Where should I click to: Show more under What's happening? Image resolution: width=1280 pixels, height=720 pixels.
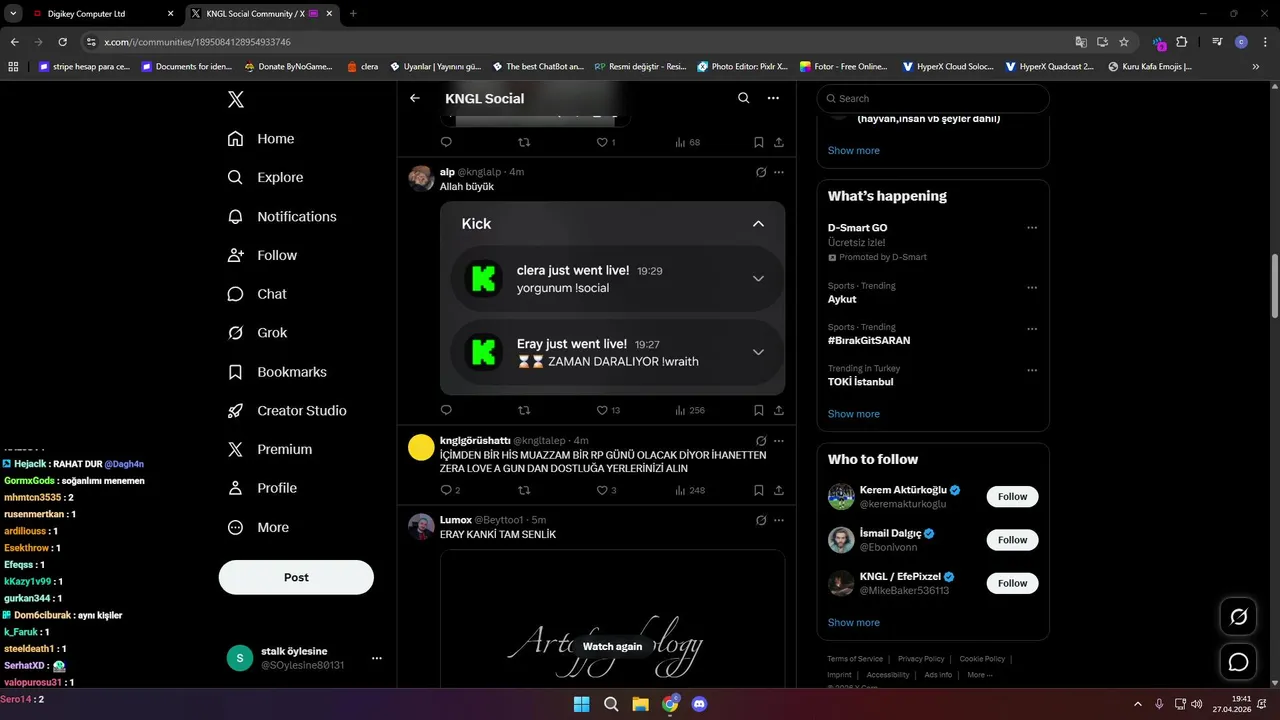(854, 414)
